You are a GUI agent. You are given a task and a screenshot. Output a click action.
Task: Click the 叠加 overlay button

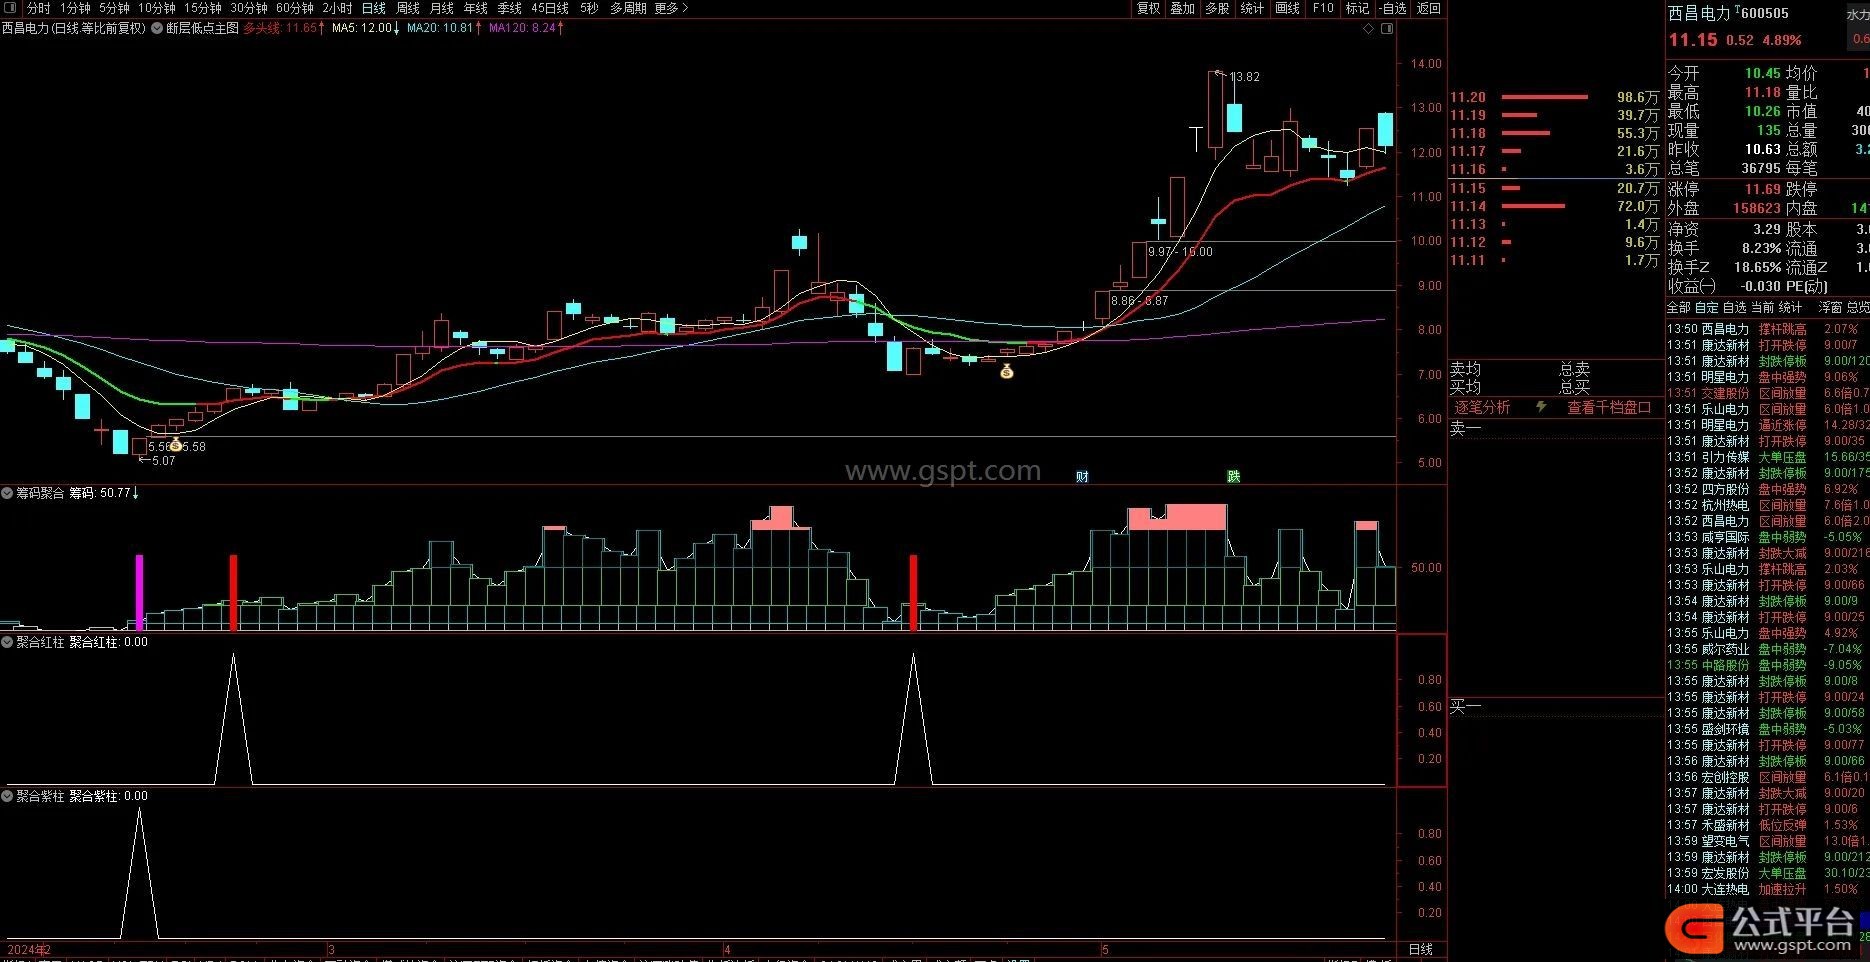[x=1183, y=8]
